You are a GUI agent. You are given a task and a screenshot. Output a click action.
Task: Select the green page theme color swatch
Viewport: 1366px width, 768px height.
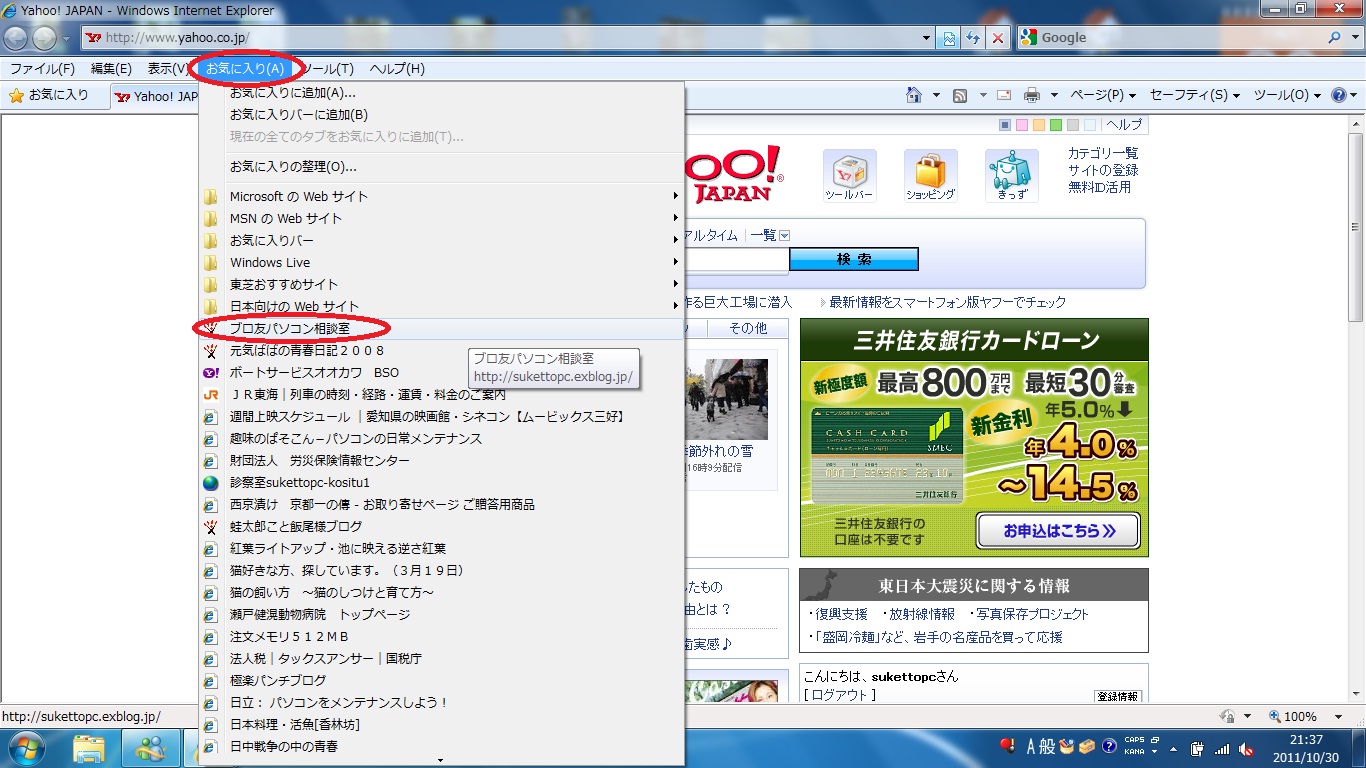click(x=1056, y=125)
